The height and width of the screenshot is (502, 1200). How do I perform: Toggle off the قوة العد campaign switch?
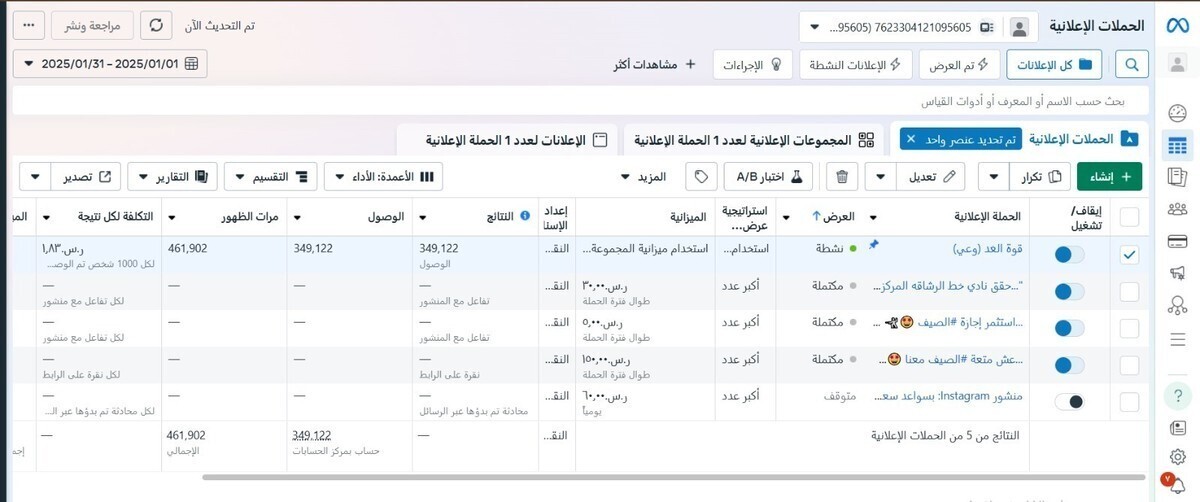[x=1069, y=255]
